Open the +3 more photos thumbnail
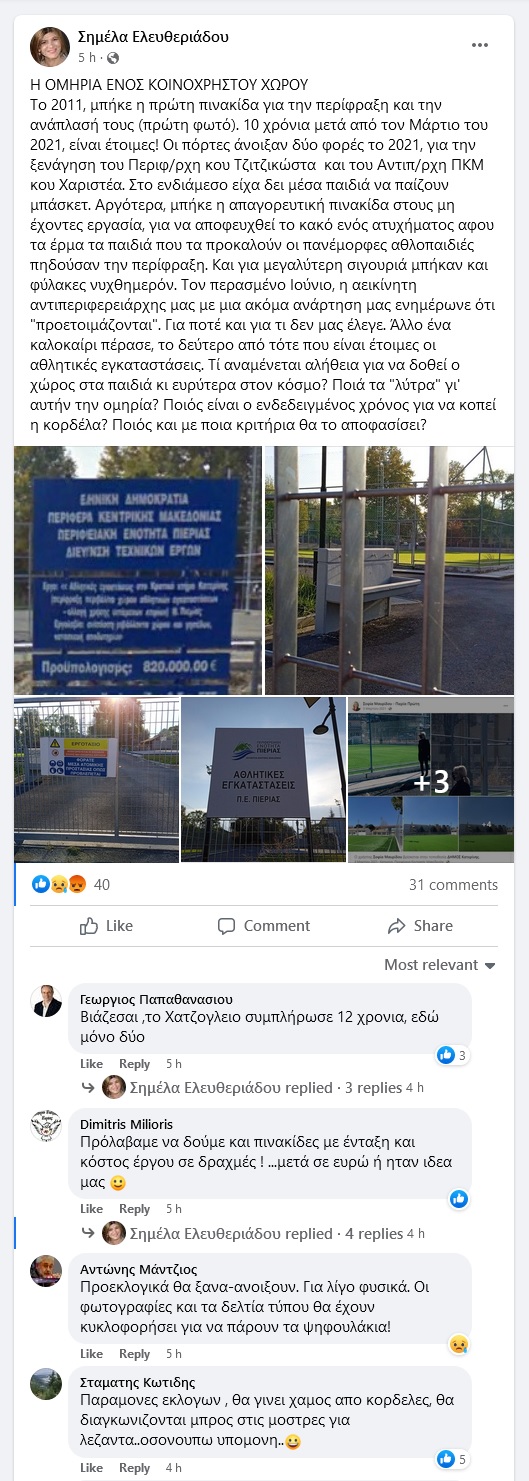This screenshot has height=1481, width=529. [431, 780]
